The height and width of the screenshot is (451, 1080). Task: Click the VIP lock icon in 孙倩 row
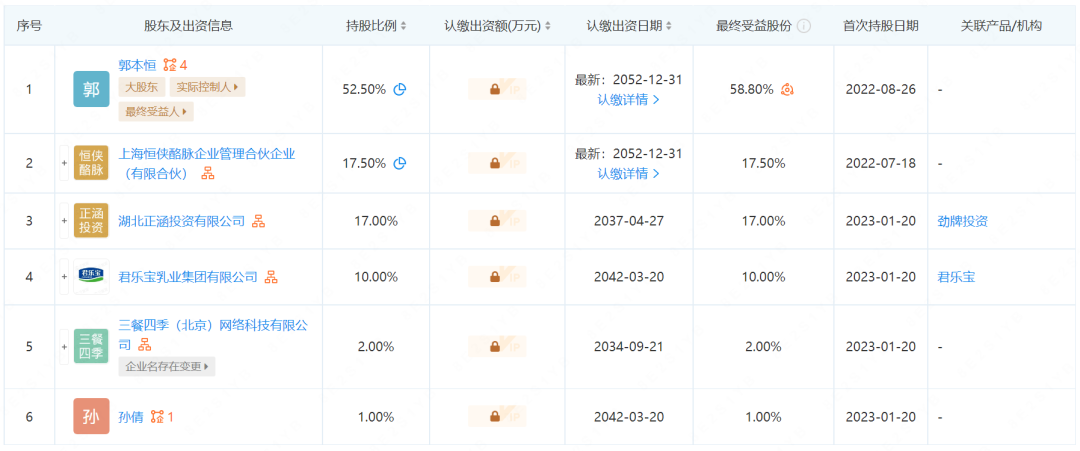click(x=497, y=417)
